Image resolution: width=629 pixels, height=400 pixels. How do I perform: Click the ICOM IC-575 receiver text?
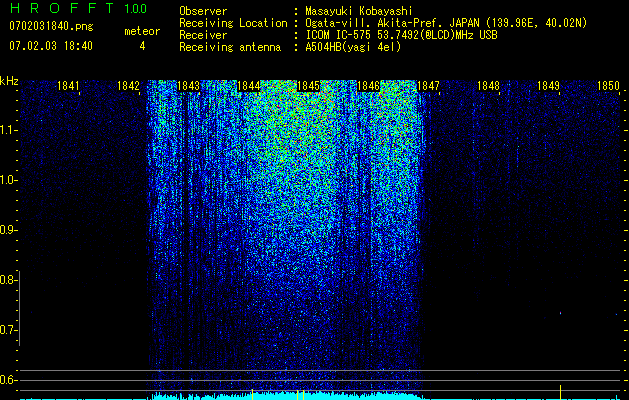point(401,35)
